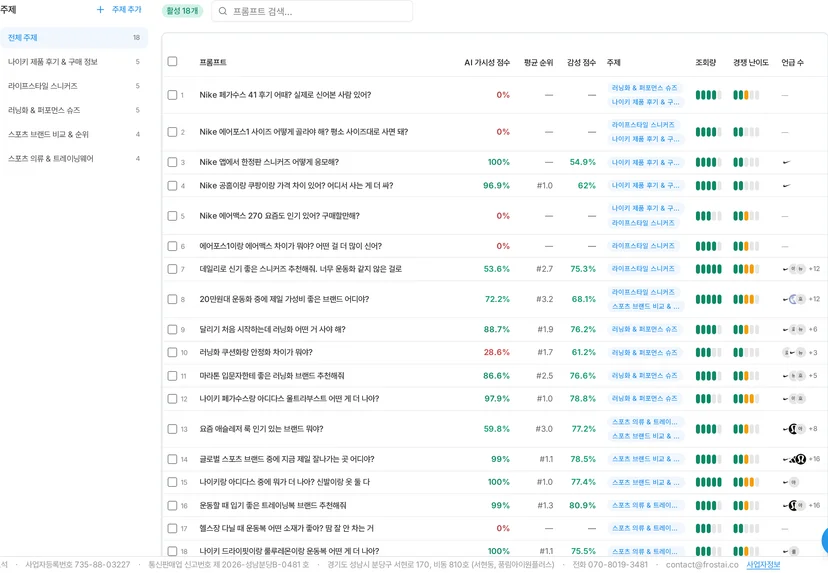This screenshot has height=573, width=828.
Task: Click the Nike swoosh mention icon in row 3
Action: point(786,162)
